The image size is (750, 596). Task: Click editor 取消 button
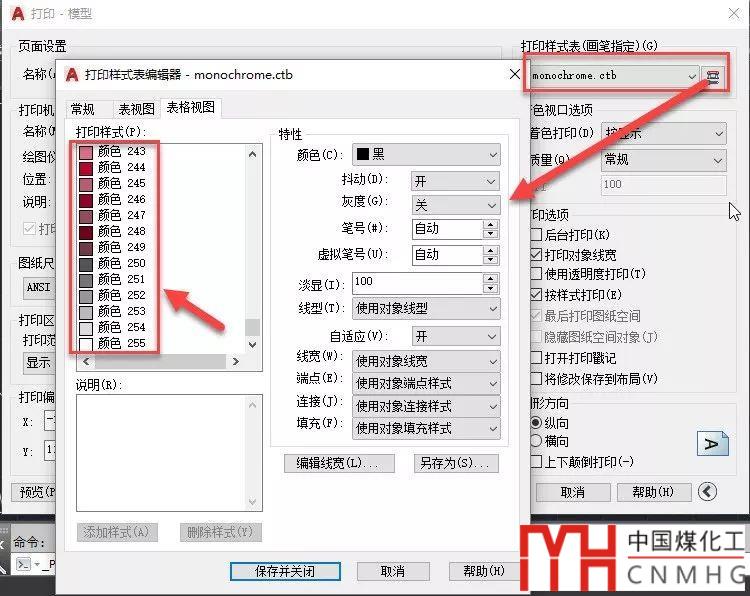393,571
